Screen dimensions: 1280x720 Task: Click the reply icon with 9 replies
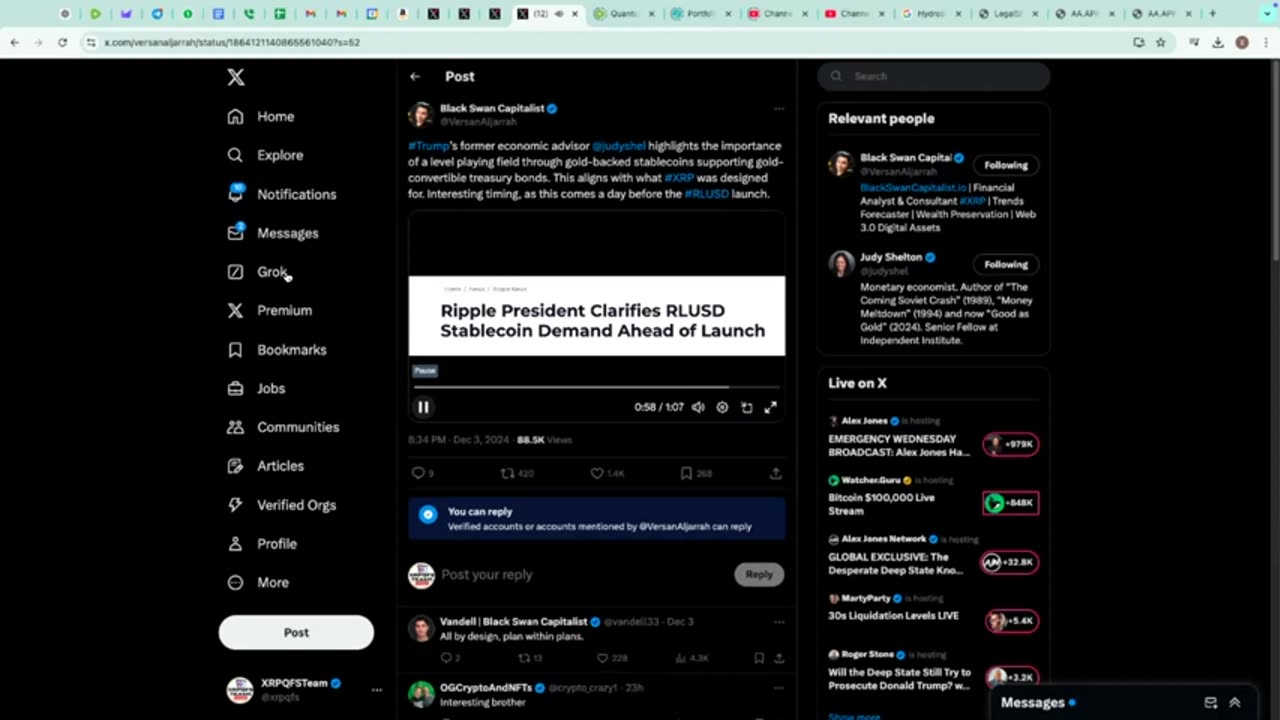click(418, 473)
